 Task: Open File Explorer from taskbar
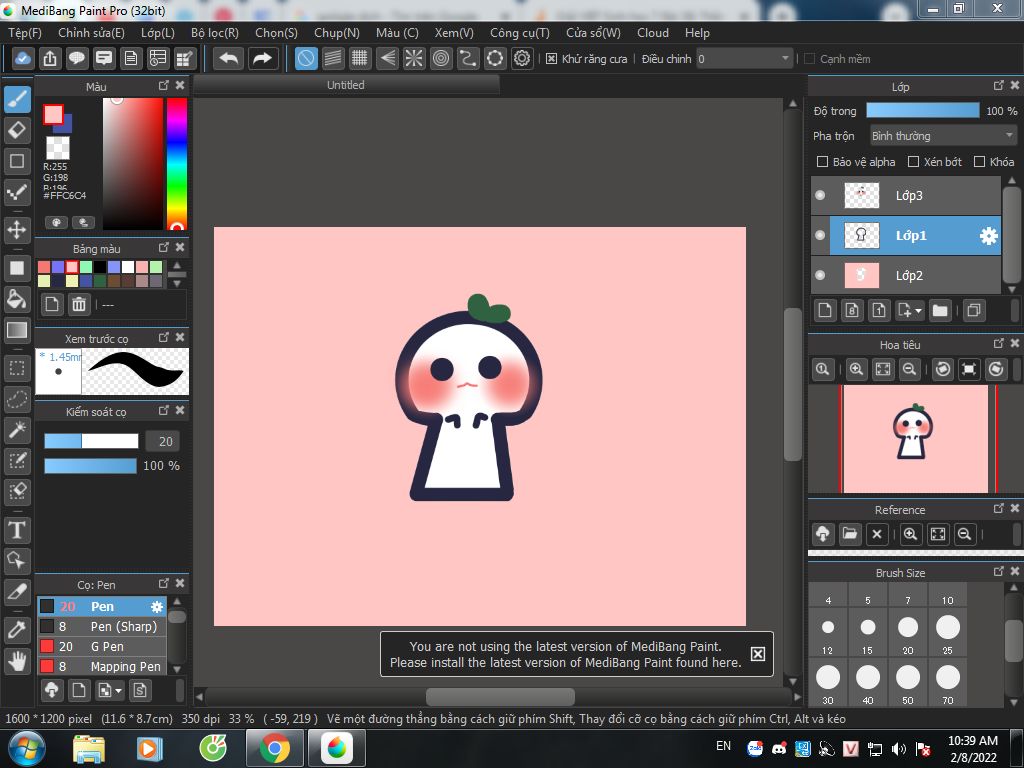[x=89, y=748]
